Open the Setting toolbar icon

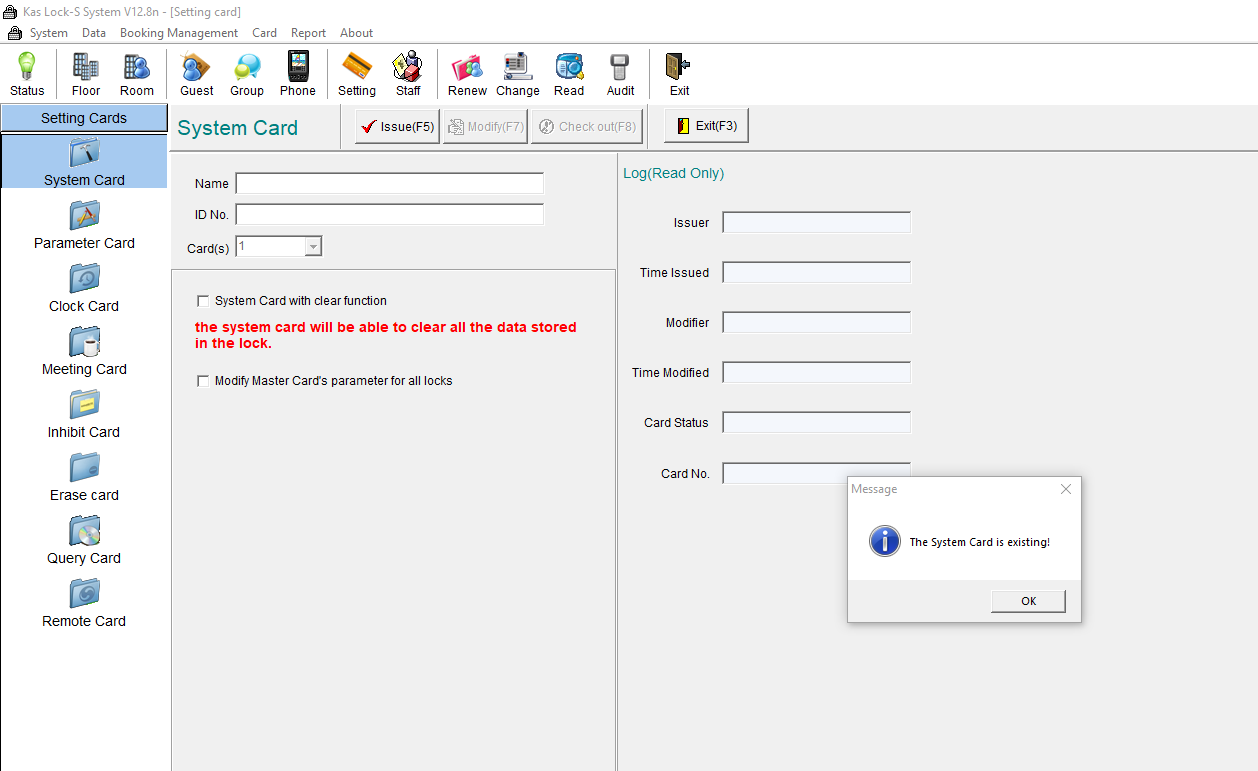point(357,75)
